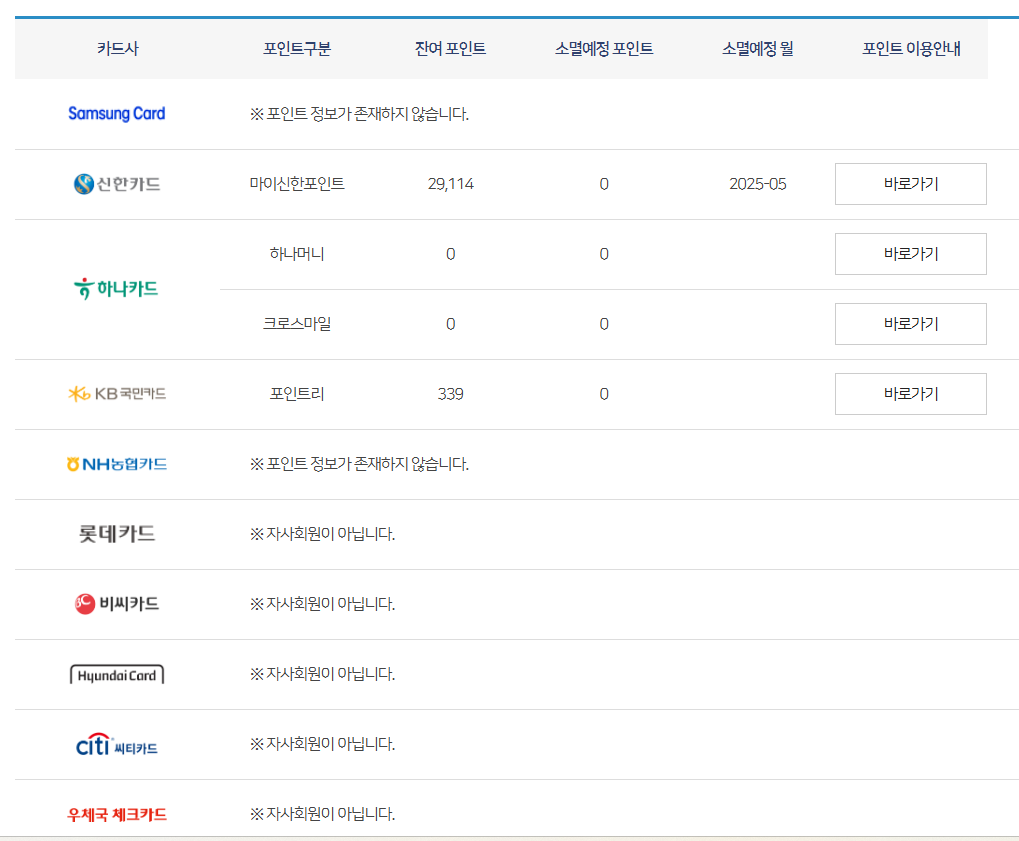Open 바로가기 for 포인트리
The image size is (1019, 841).
(910, 394)
